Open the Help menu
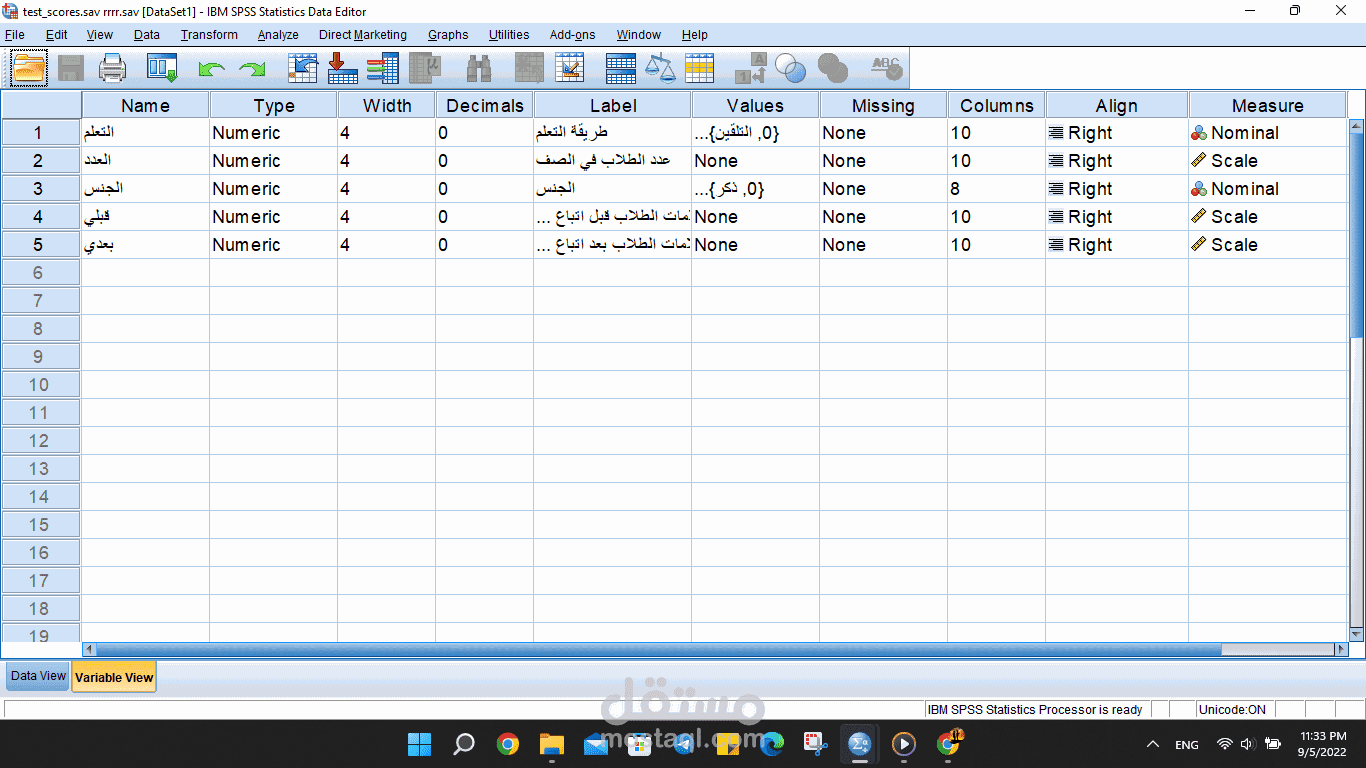 tap(694, 34)
